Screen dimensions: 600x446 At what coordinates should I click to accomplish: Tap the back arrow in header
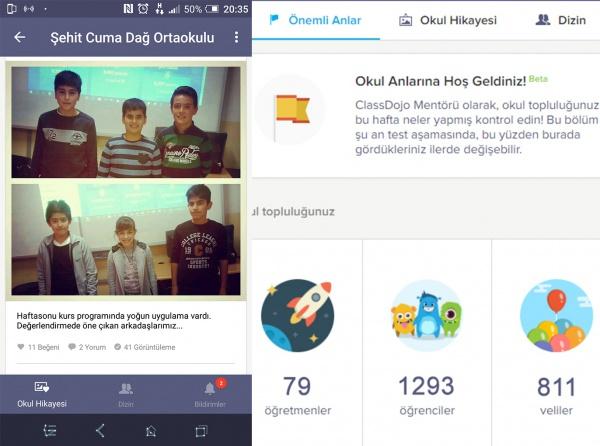click(x=20, y=37)
